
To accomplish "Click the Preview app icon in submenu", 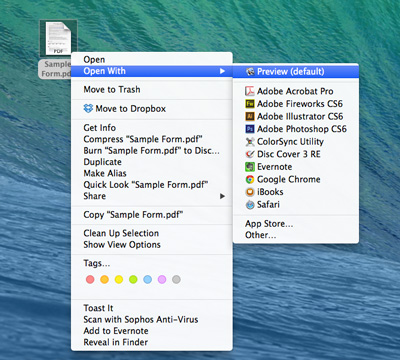I will [x=250, y=72].
